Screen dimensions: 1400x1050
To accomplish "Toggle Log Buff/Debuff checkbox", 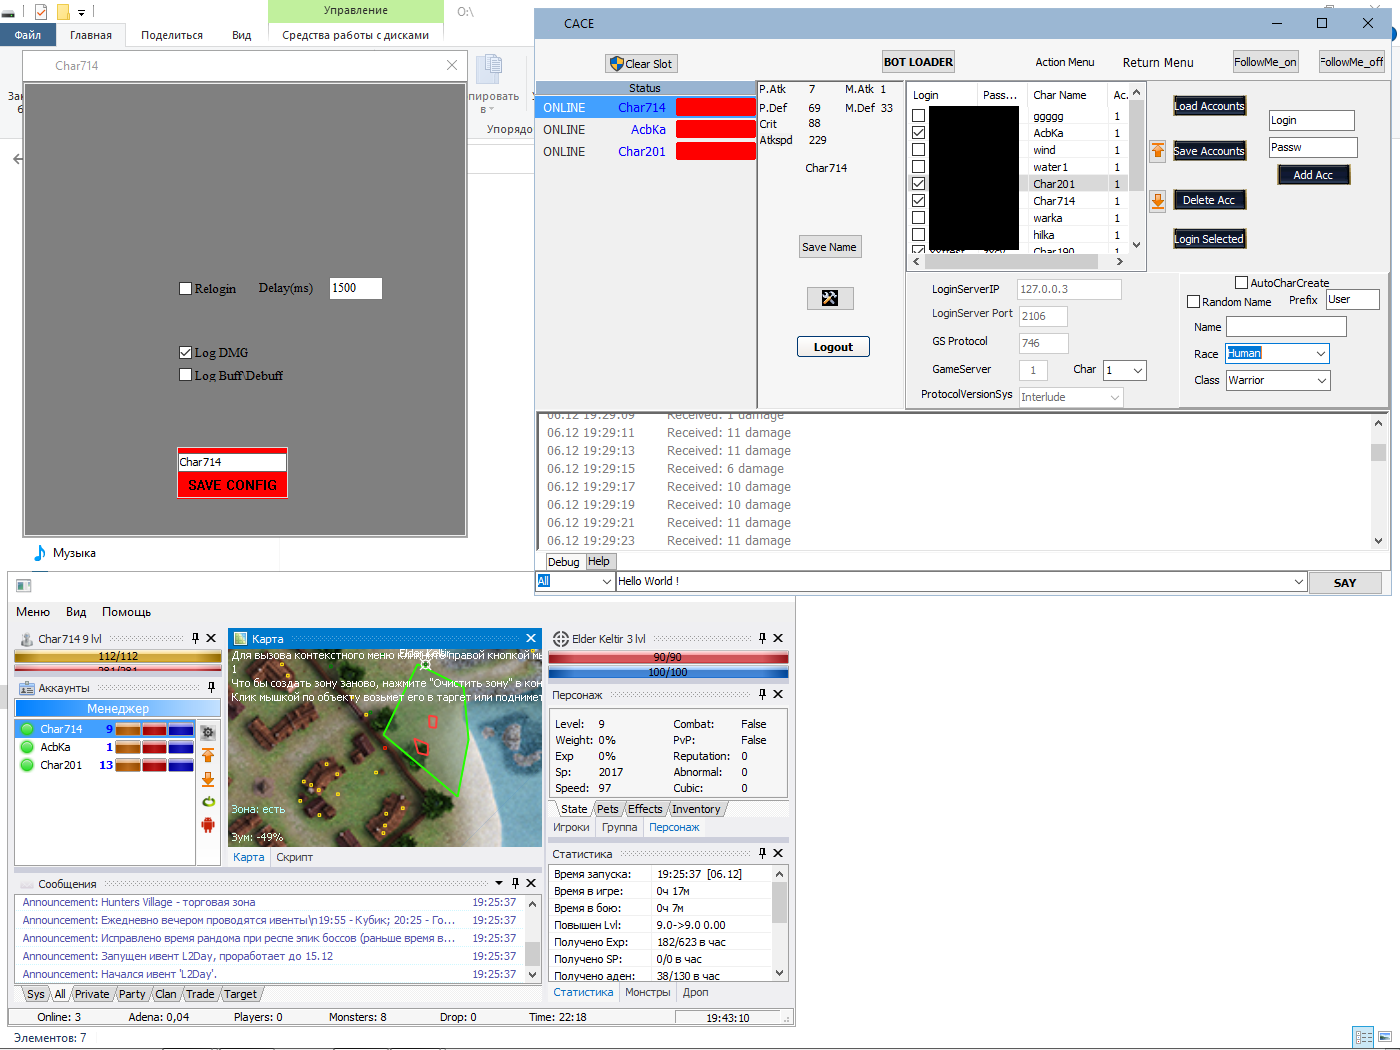I will pos(185,375).
